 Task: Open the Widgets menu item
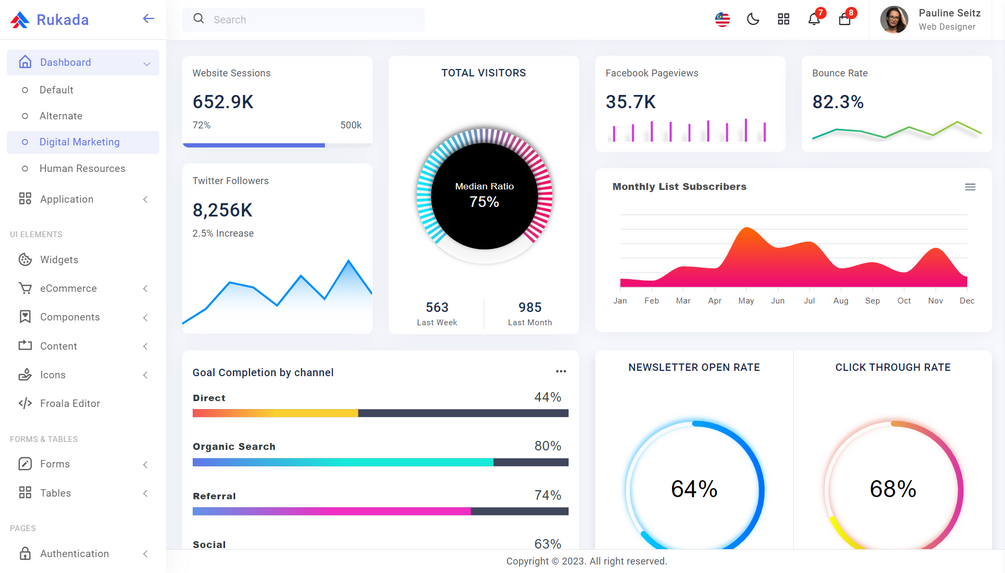click(83, 260)
